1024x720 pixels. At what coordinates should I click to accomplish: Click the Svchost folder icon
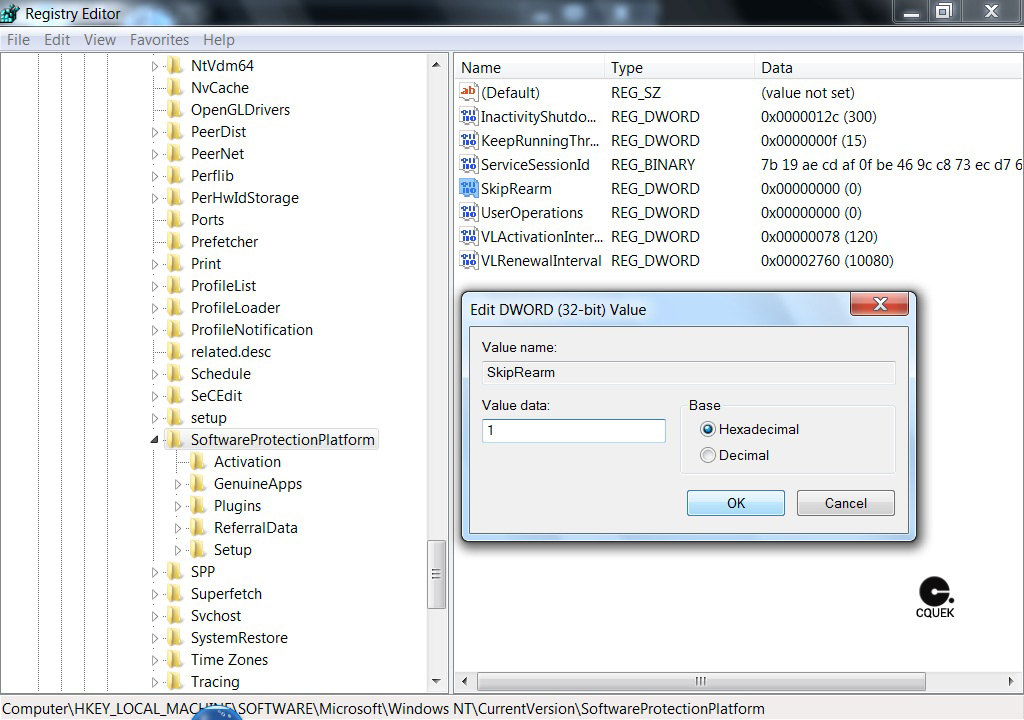click(x=175, y=615)
